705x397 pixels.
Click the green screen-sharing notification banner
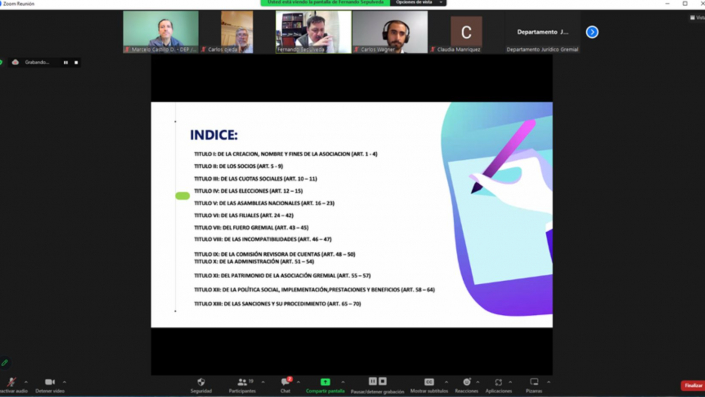point(326,3)
